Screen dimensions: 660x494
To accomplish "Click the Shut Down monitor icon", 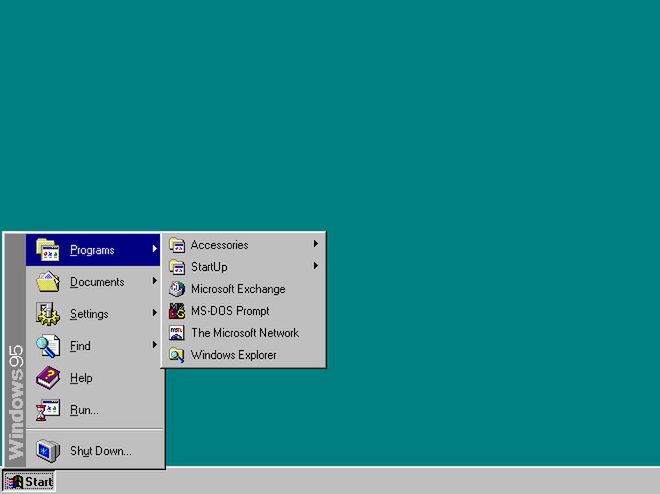I will click(48, 451).
